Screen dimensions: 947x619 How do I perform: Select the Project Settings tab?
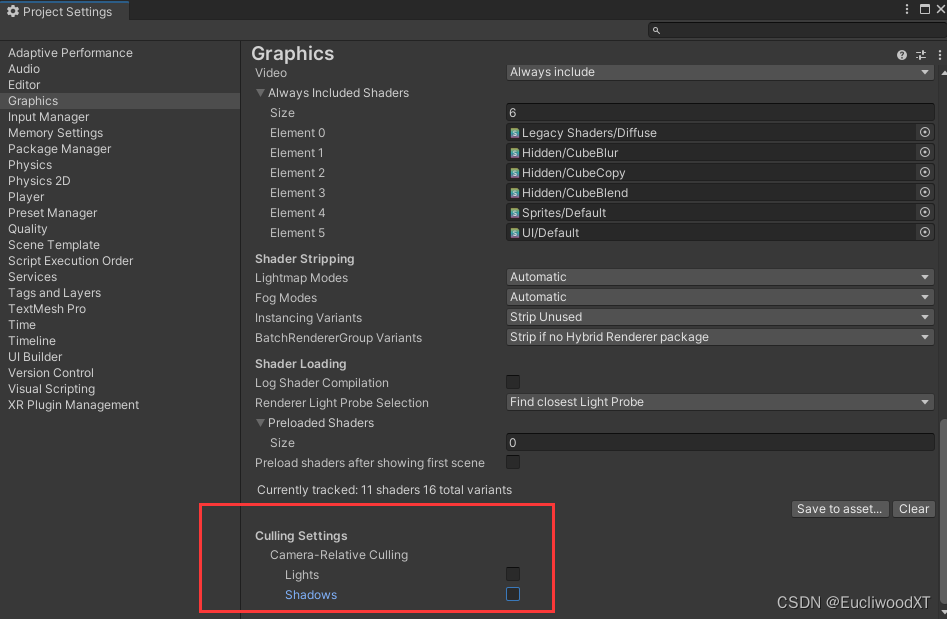pos(64,11)
